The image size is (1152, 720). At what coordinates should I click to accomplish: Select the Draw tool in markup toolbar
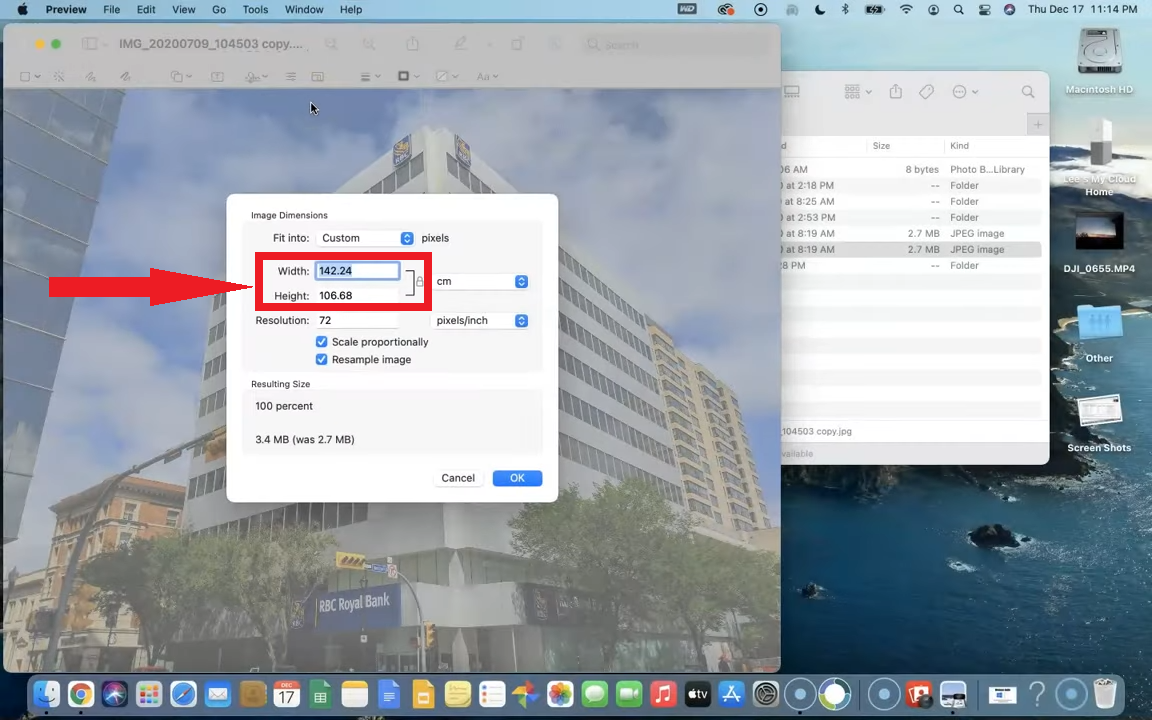pyautogui.click(x=125, y=76)
